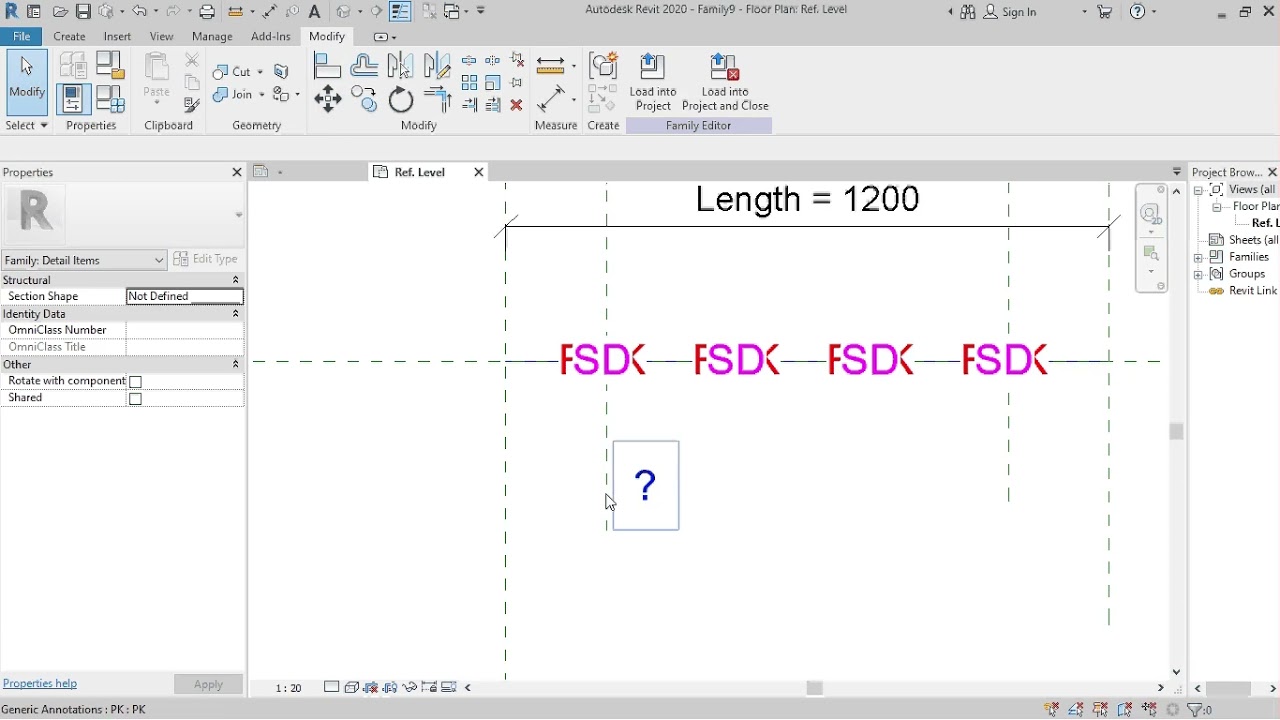Click the Align tool icon
1280x720 pixels.
coord(328,66)
